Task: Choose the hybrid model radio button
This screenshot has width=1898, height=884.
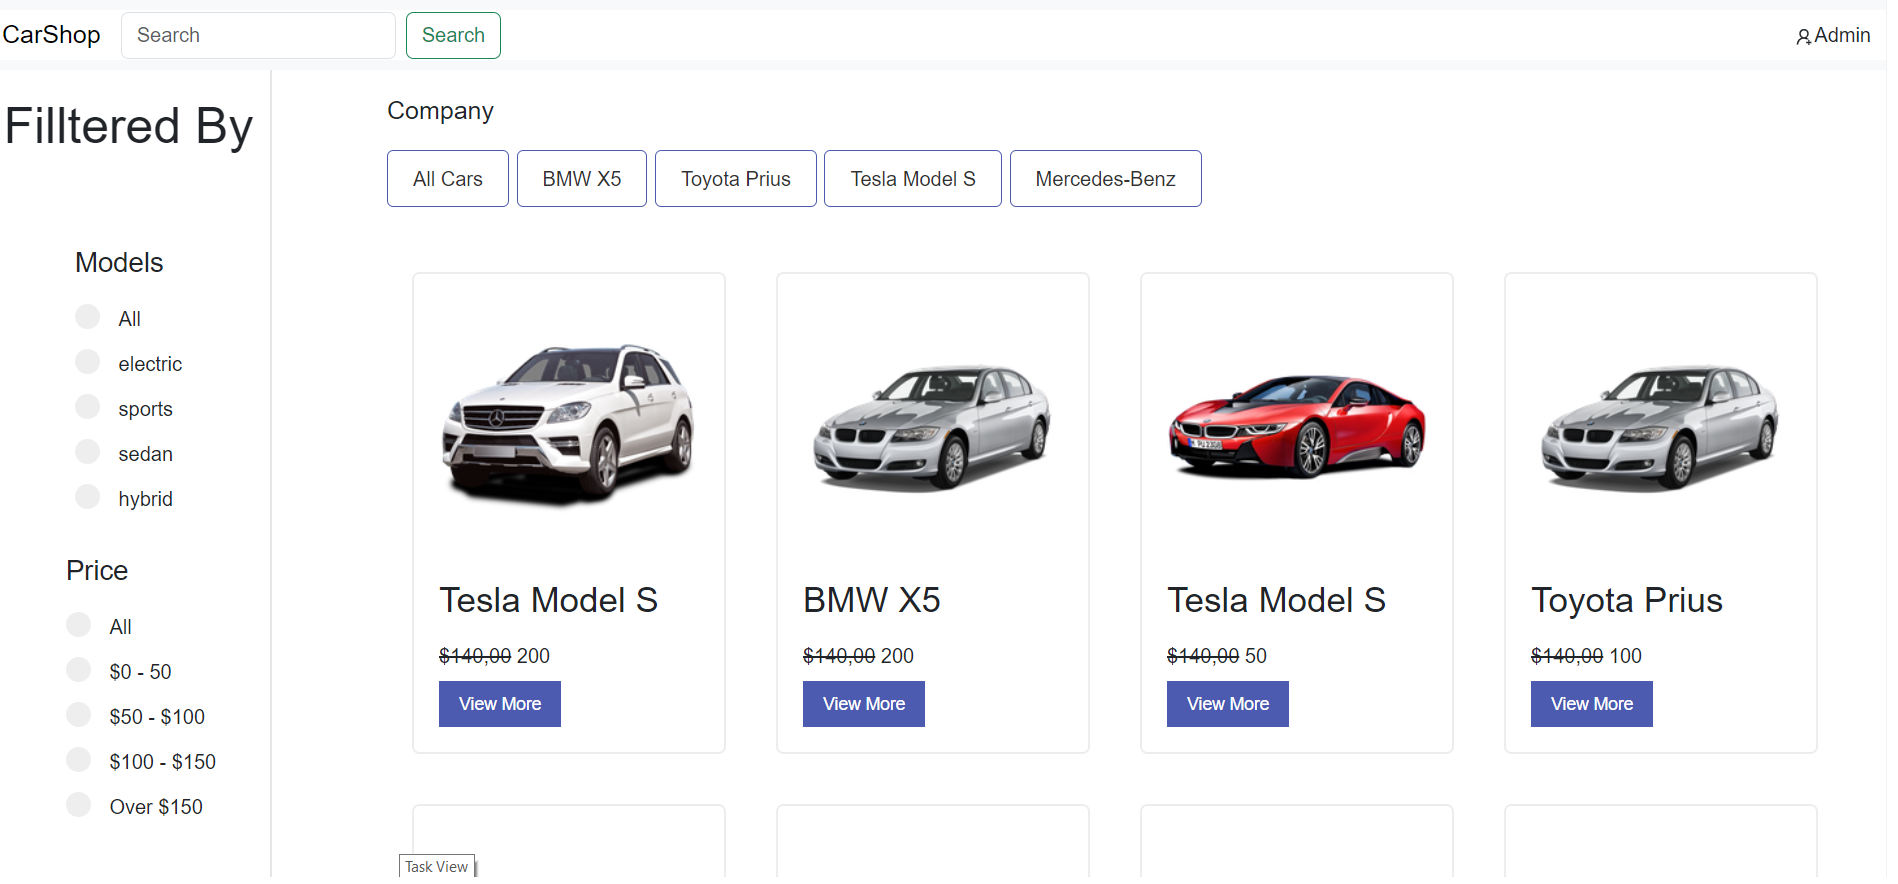Action: (x=88, y=497)
